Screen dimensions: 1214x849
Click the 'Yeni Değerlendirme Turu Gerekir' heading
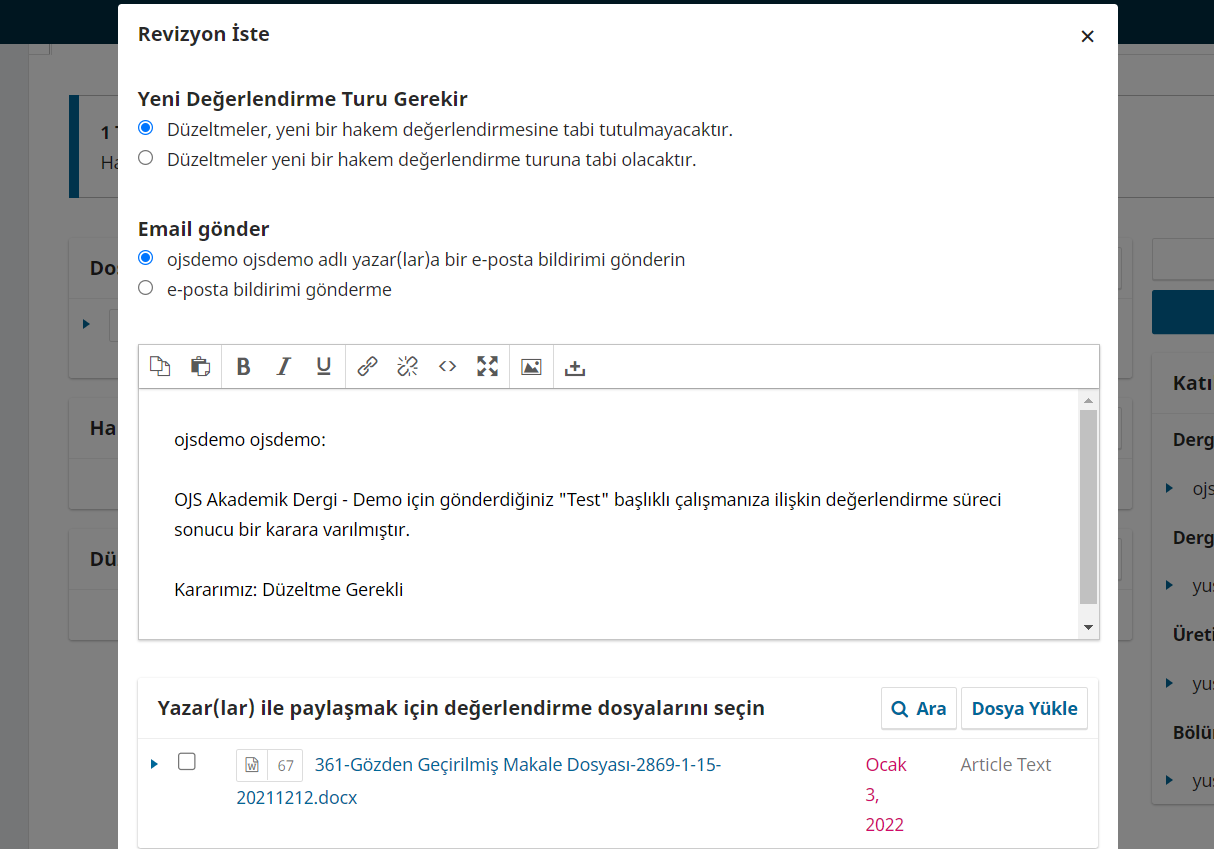click(x=303, y=99)
